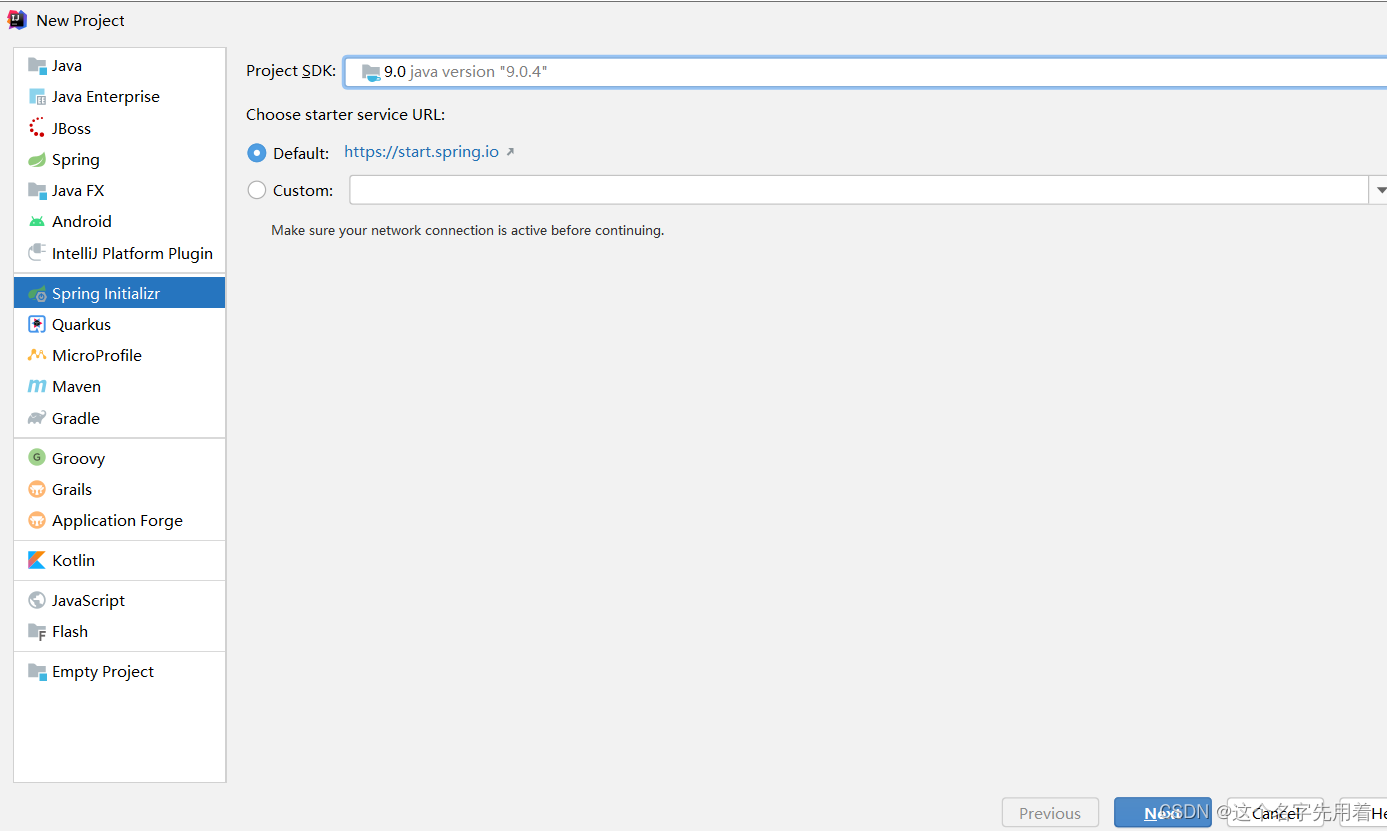The image size is (1387, 831).
Task: Expand the Custom URL history dropdown arrow
Action: pos(1380,190)
